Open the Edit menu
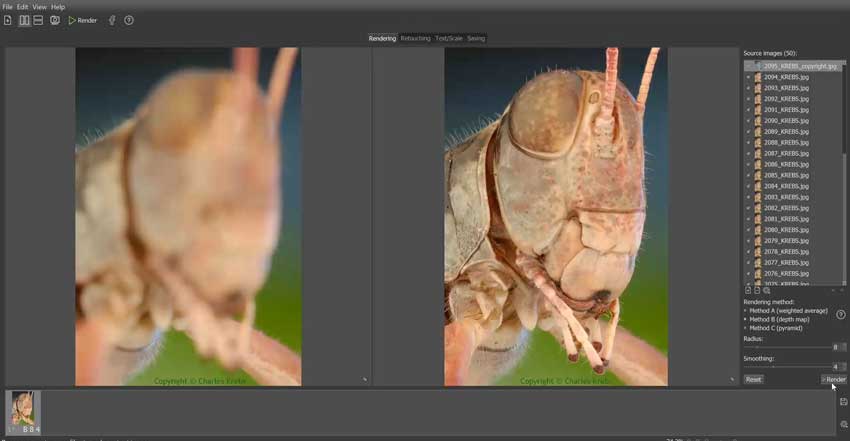This screenshot has height=441, width=850. 22,7
